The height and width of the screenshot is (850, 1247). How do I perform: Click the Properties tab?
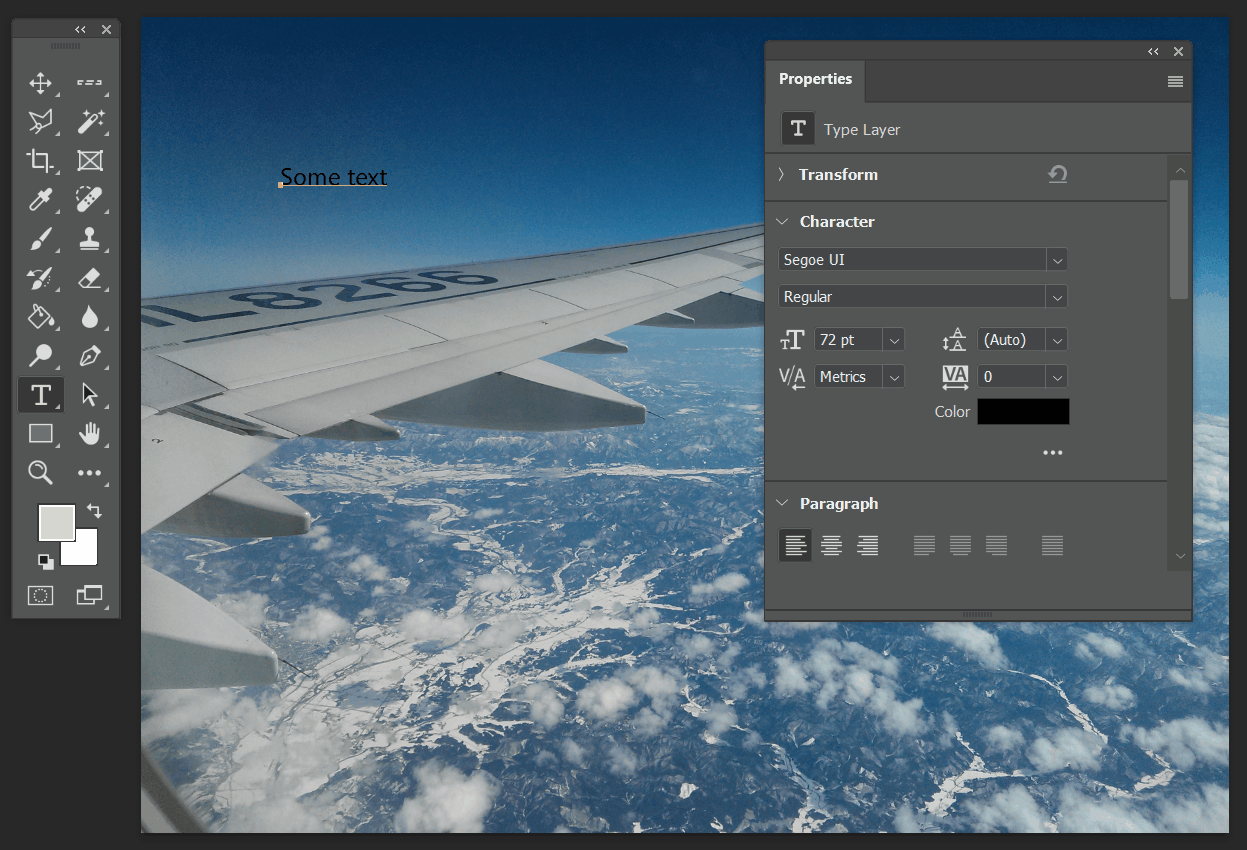pos(815,79)
